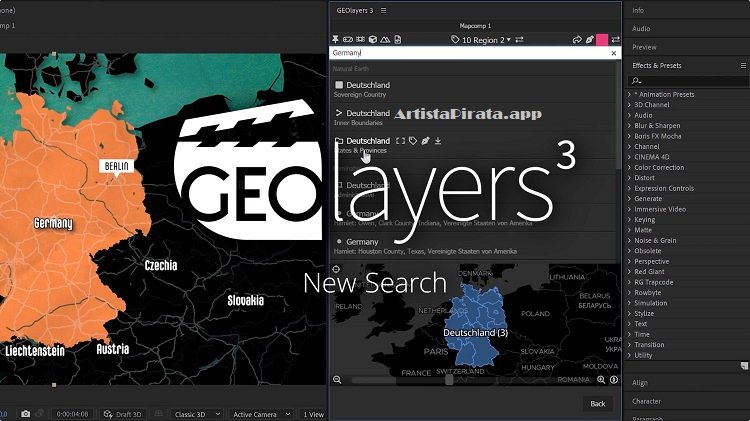Expand RG Trapcode category

pyautogui.click(x=629, y=282)
